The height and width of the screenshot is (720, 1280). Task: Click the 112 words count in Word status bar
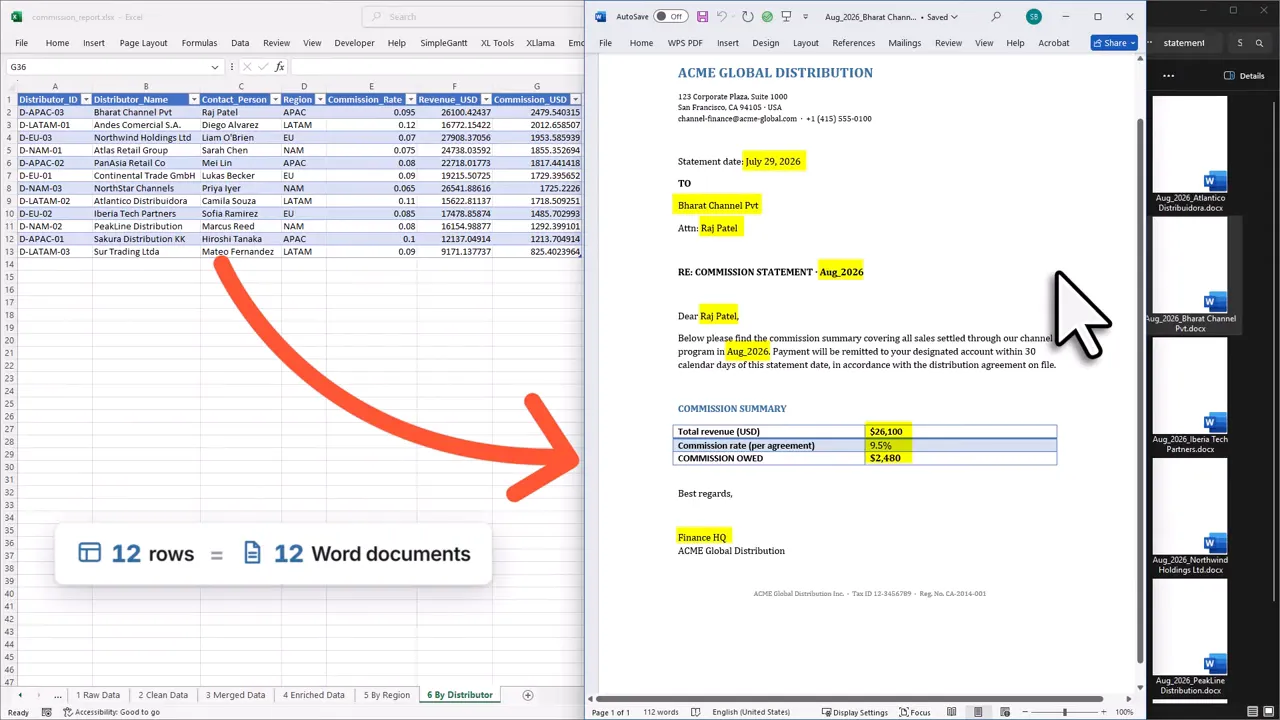[660, 712]
